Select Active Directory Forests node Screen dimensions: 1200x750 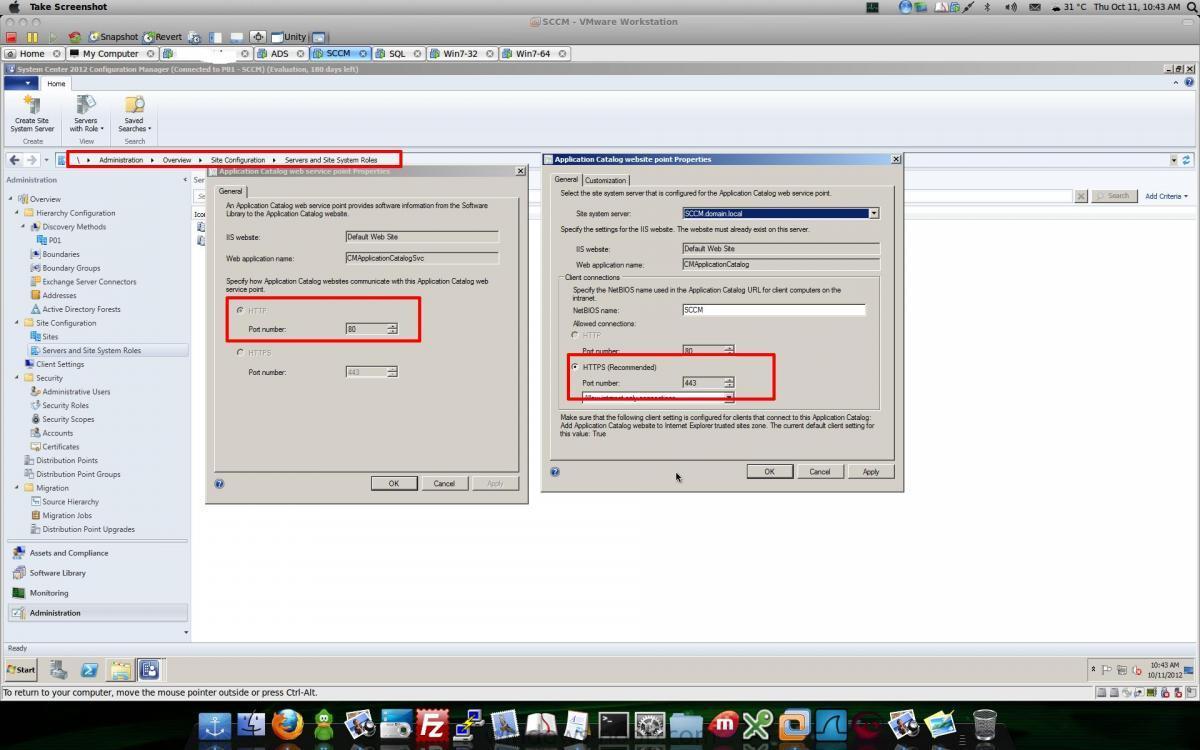point(81,309)
